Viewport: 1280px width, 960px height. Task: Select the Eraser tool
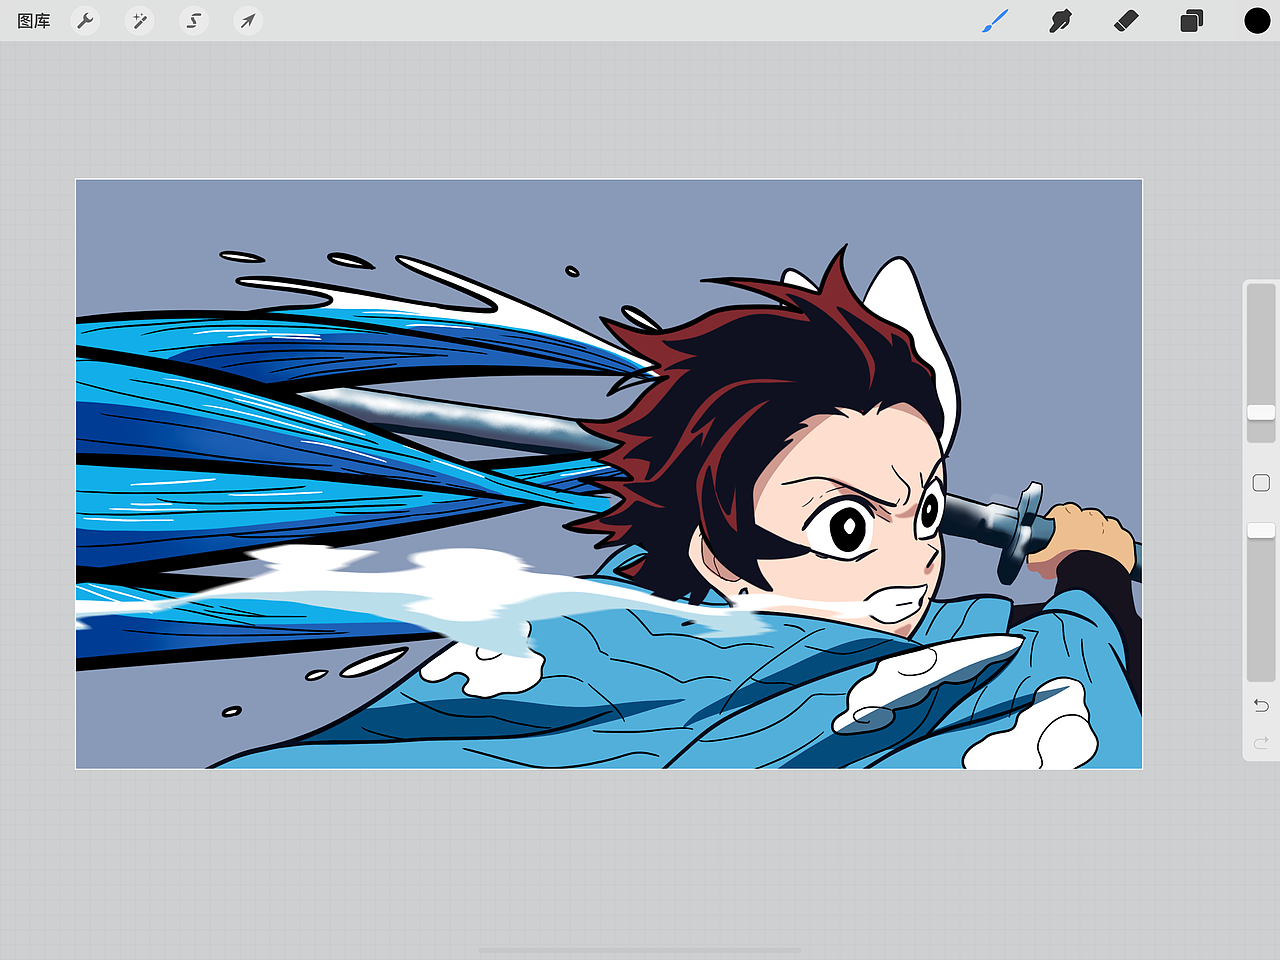point(1126,21)
